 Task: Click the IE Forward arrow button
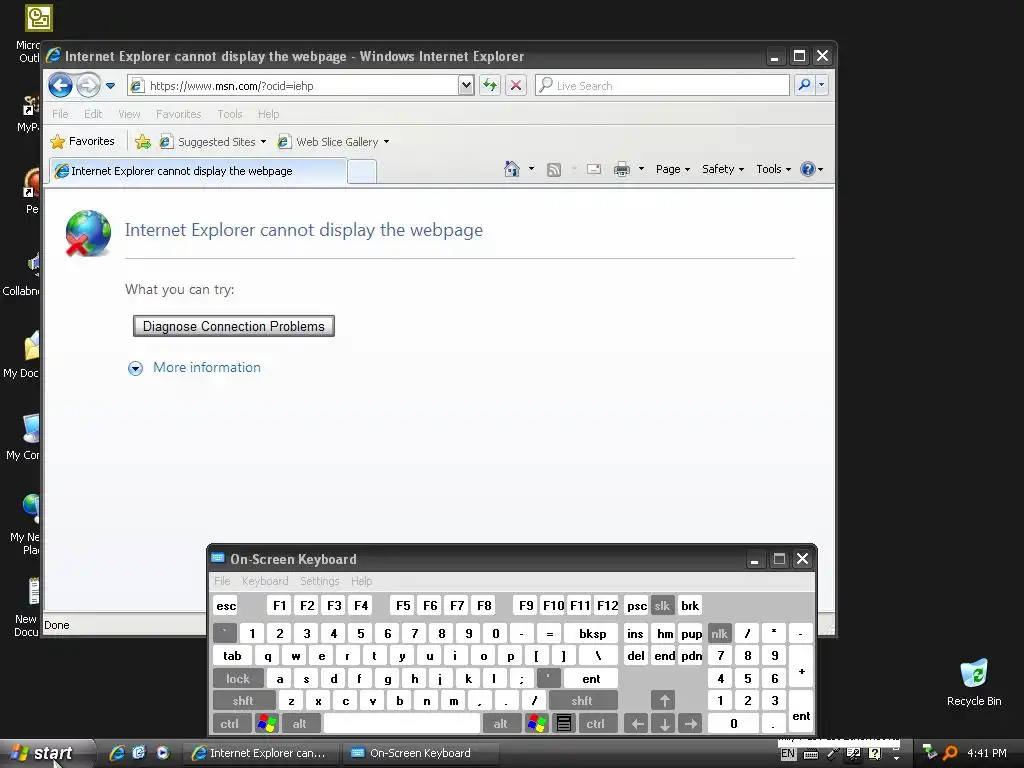point(88,85)
